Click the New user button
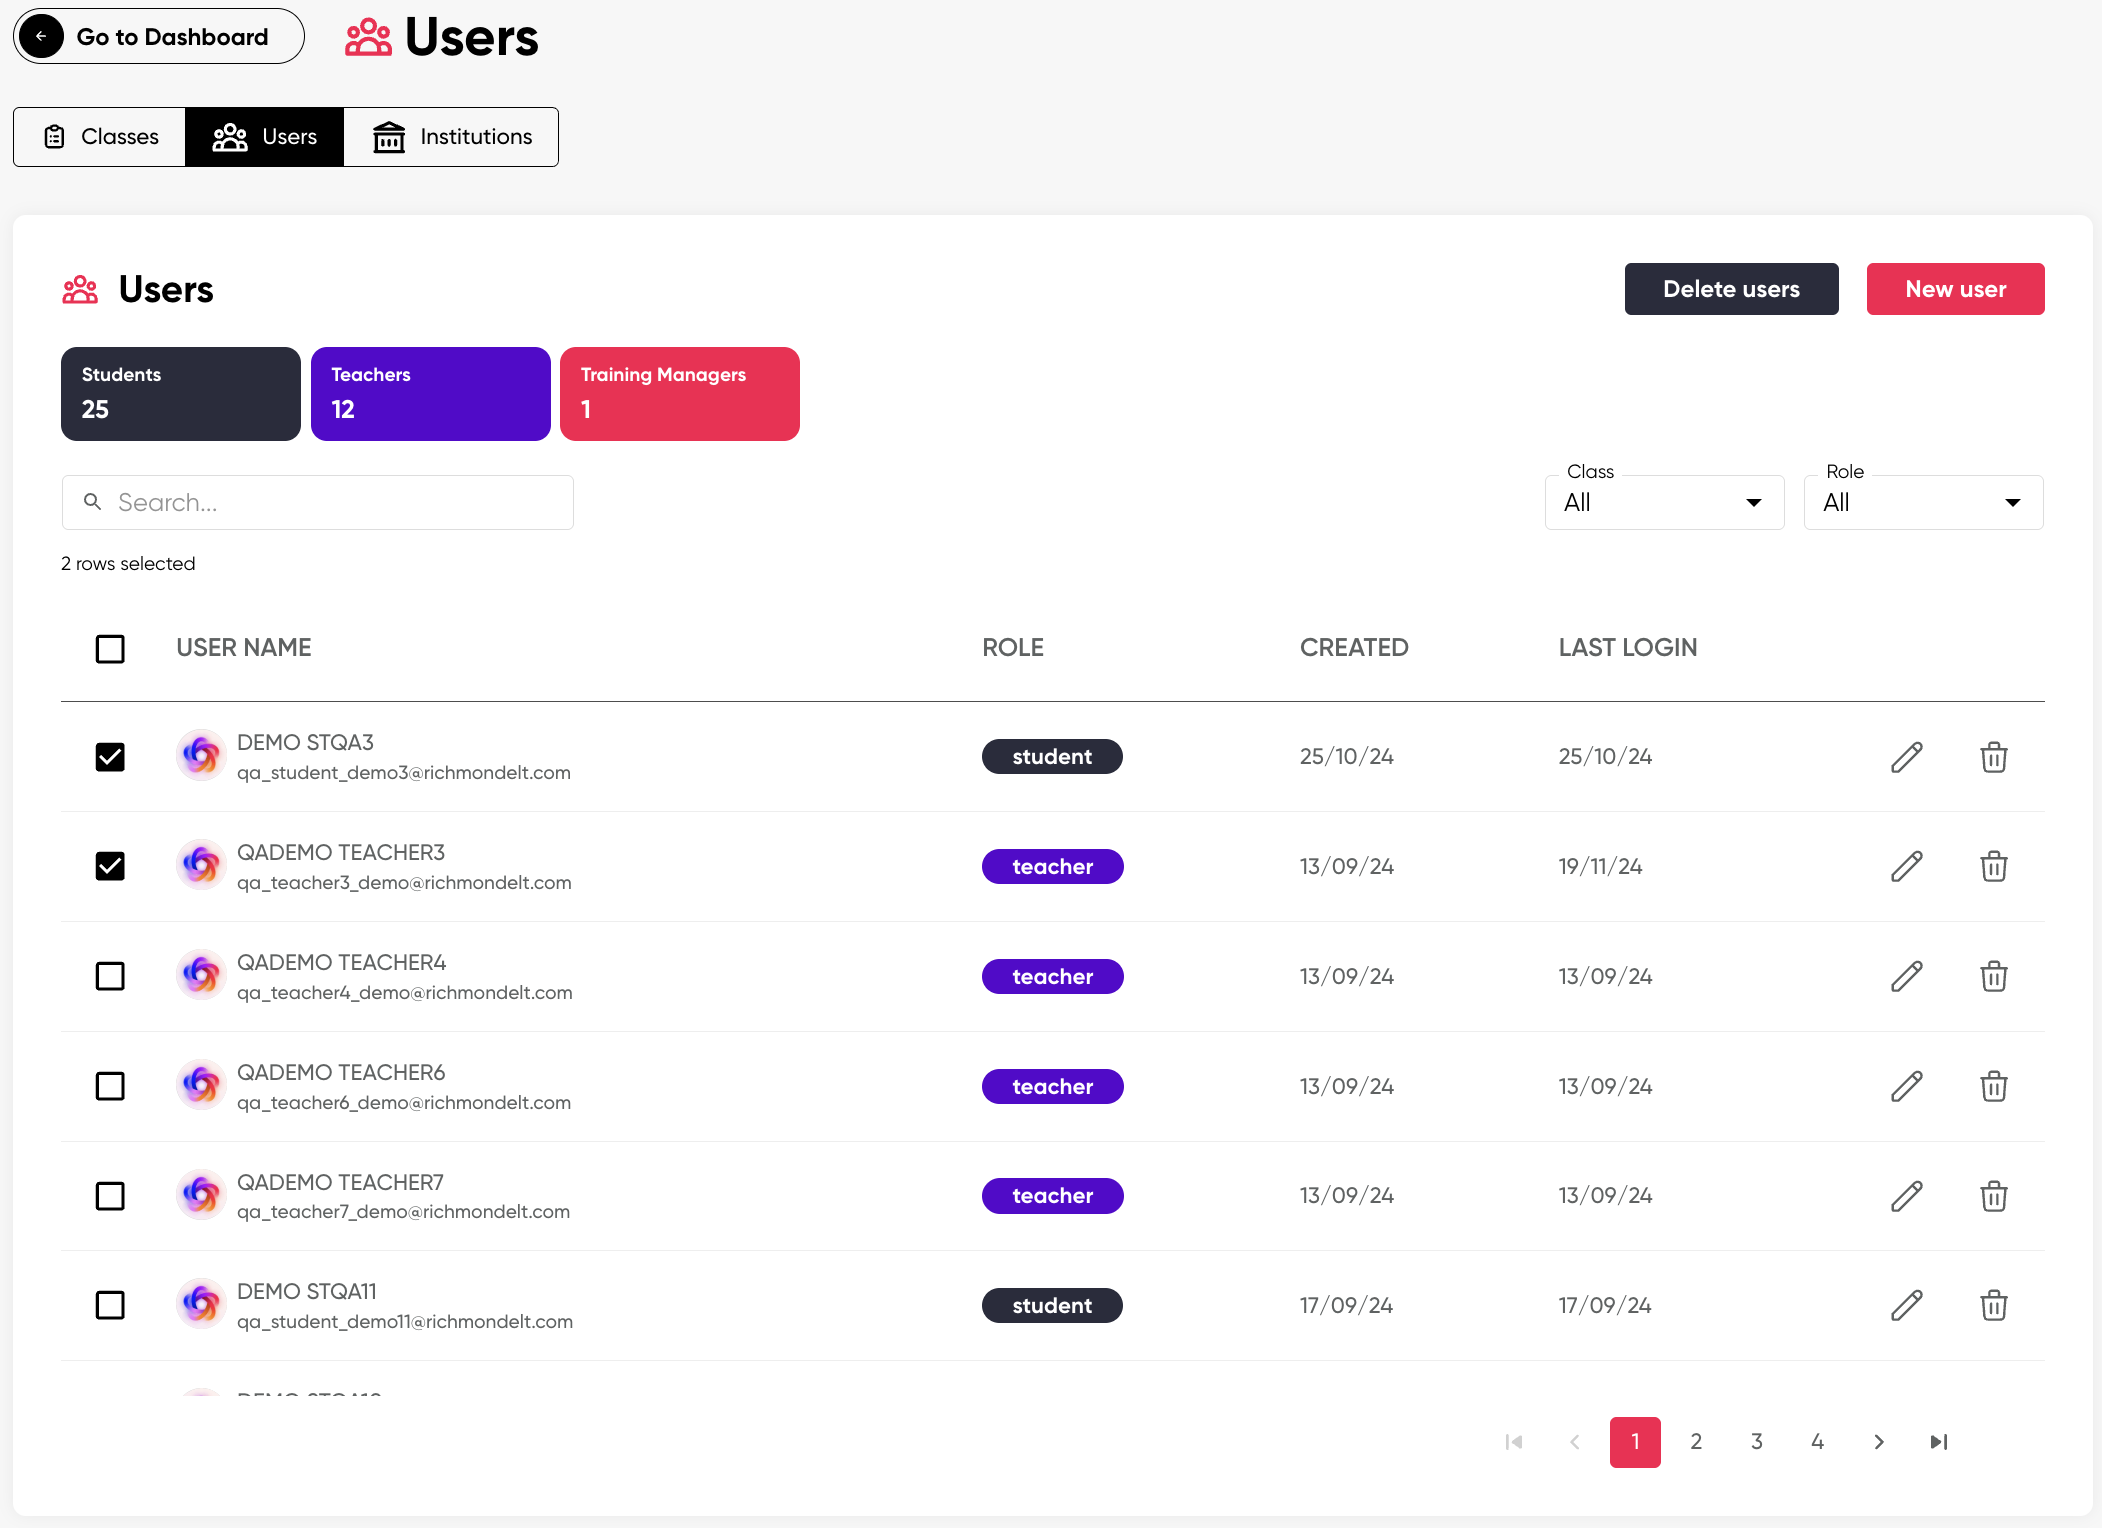 (x=1954, y=289)
